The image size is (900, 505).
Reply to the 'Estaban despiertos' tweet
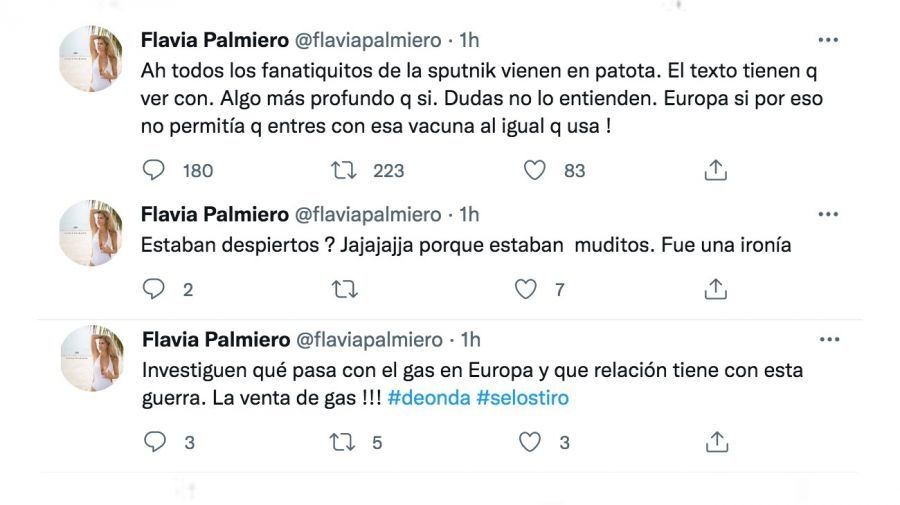(x=154, y=289)
